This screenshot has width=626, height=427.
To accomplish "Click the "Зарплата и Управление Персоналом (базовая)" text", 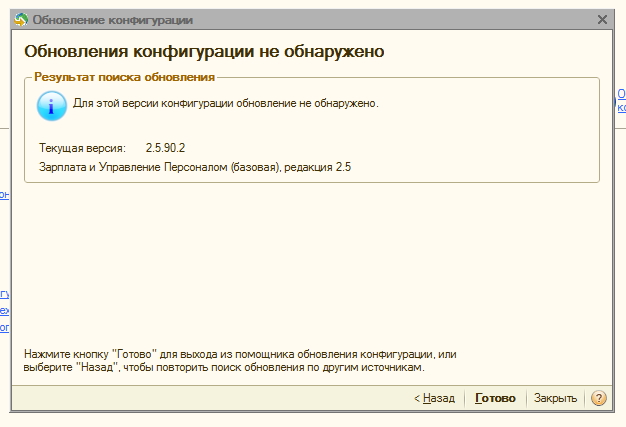I will [160, 167].
